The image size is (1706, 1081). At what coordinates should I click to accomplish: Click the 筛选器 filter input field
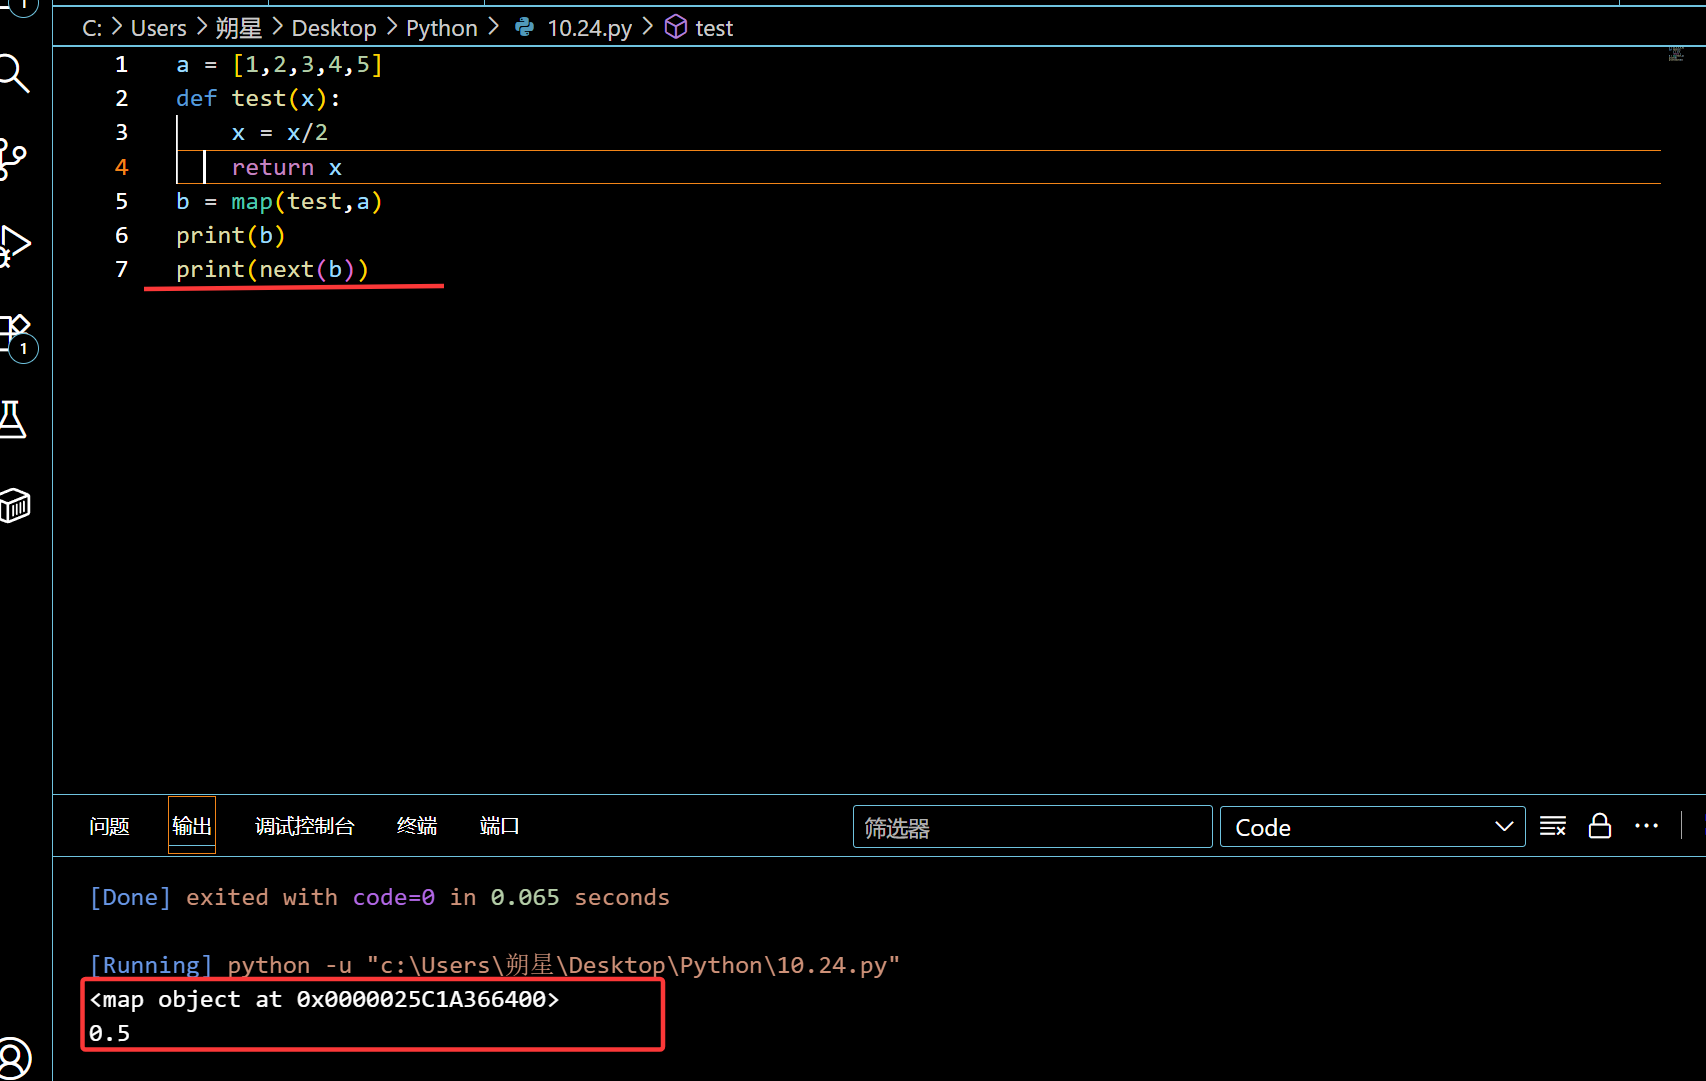(1032, 827)
